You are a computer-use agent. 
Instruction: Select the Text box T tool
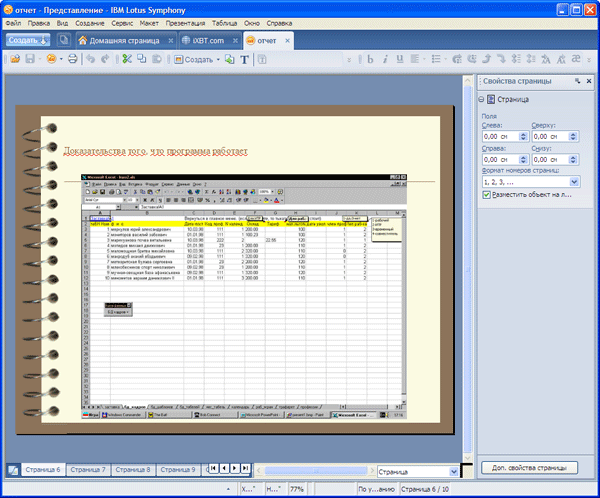[x=244, y=59]
